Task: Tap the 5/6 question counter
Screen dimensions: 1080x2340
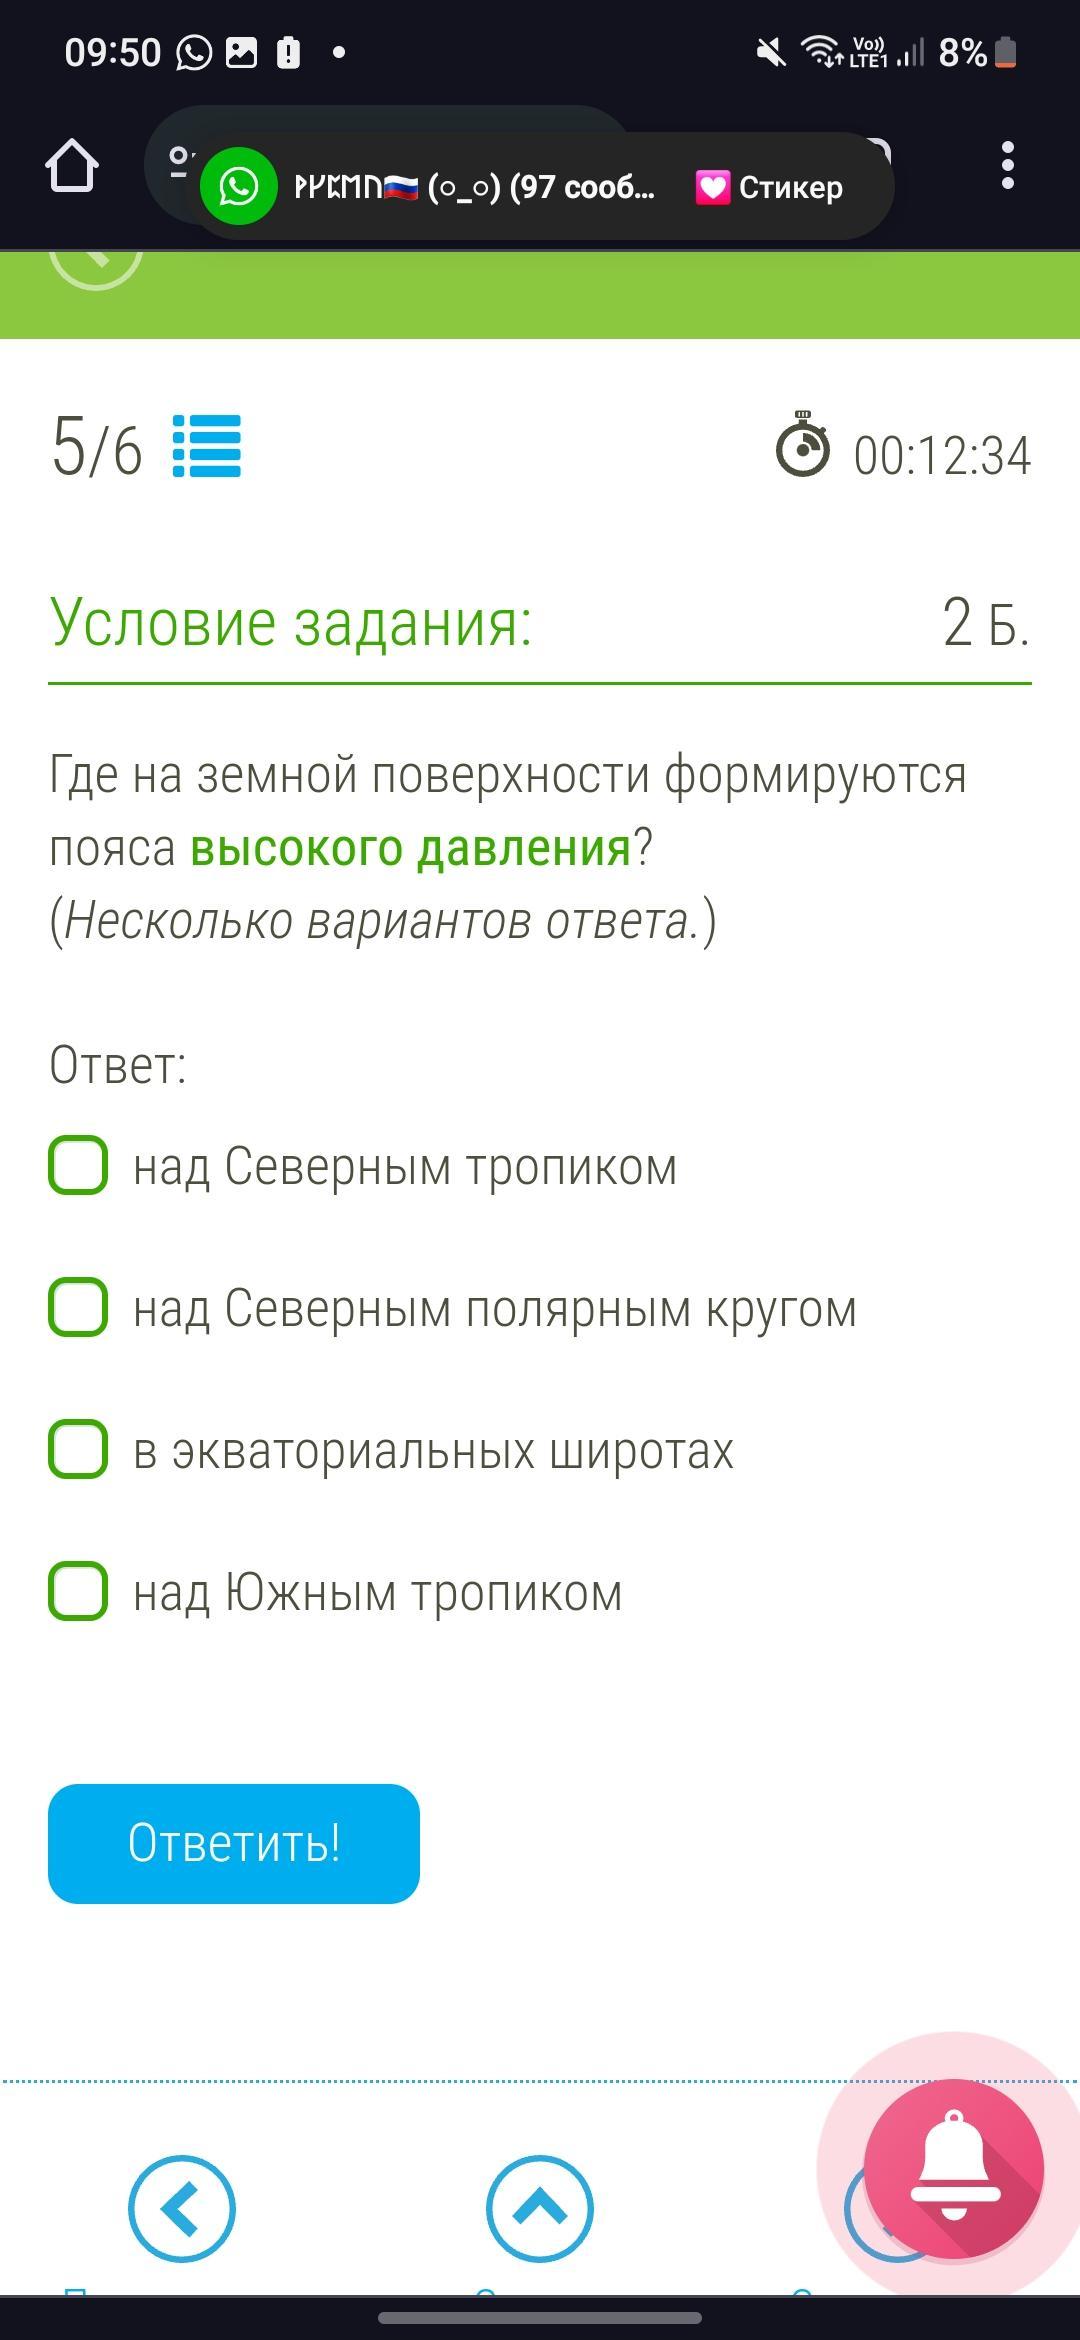Action: click(97, 448)
